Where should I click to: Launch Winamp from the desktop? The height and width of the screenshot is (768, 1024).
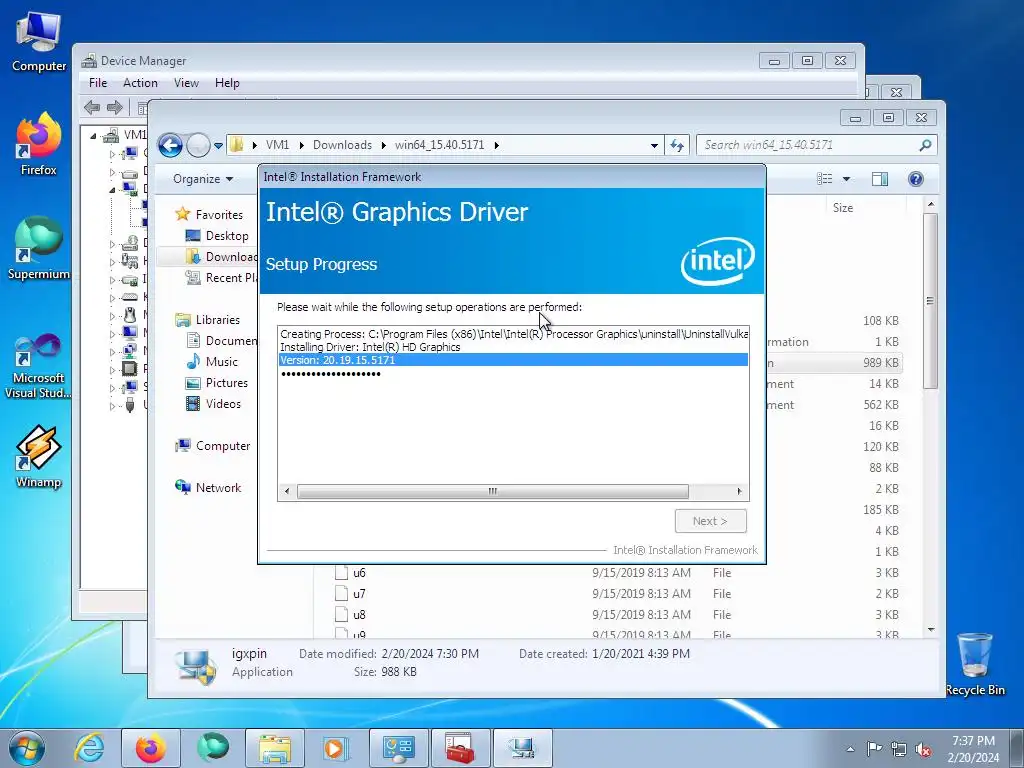pyautogui.click(x=39, y=456)
